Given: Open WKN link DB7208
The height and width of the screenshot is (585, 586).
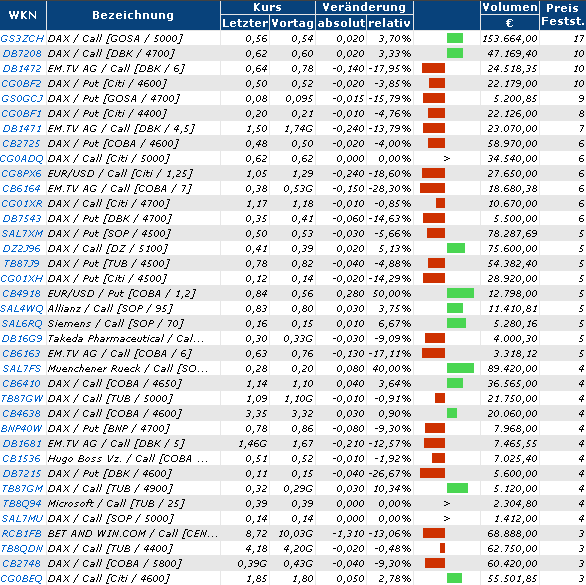Looking at the screenshot, I should tap(22, 53).
